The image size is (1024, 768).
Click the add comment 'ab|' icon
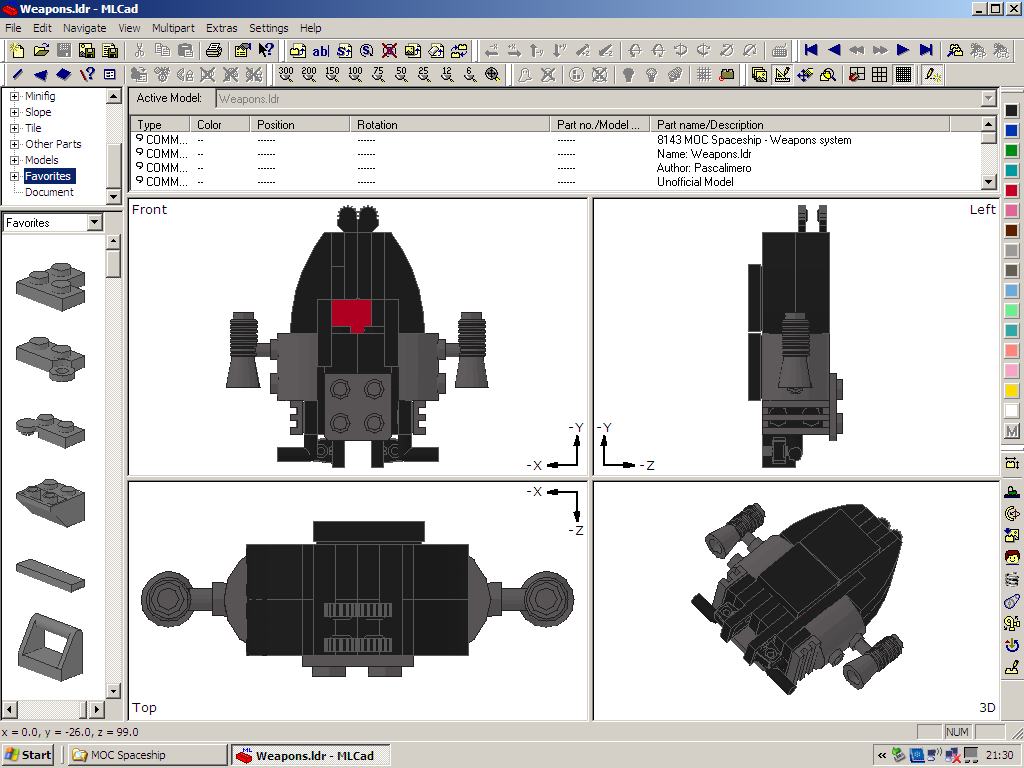tap(320, 50)
